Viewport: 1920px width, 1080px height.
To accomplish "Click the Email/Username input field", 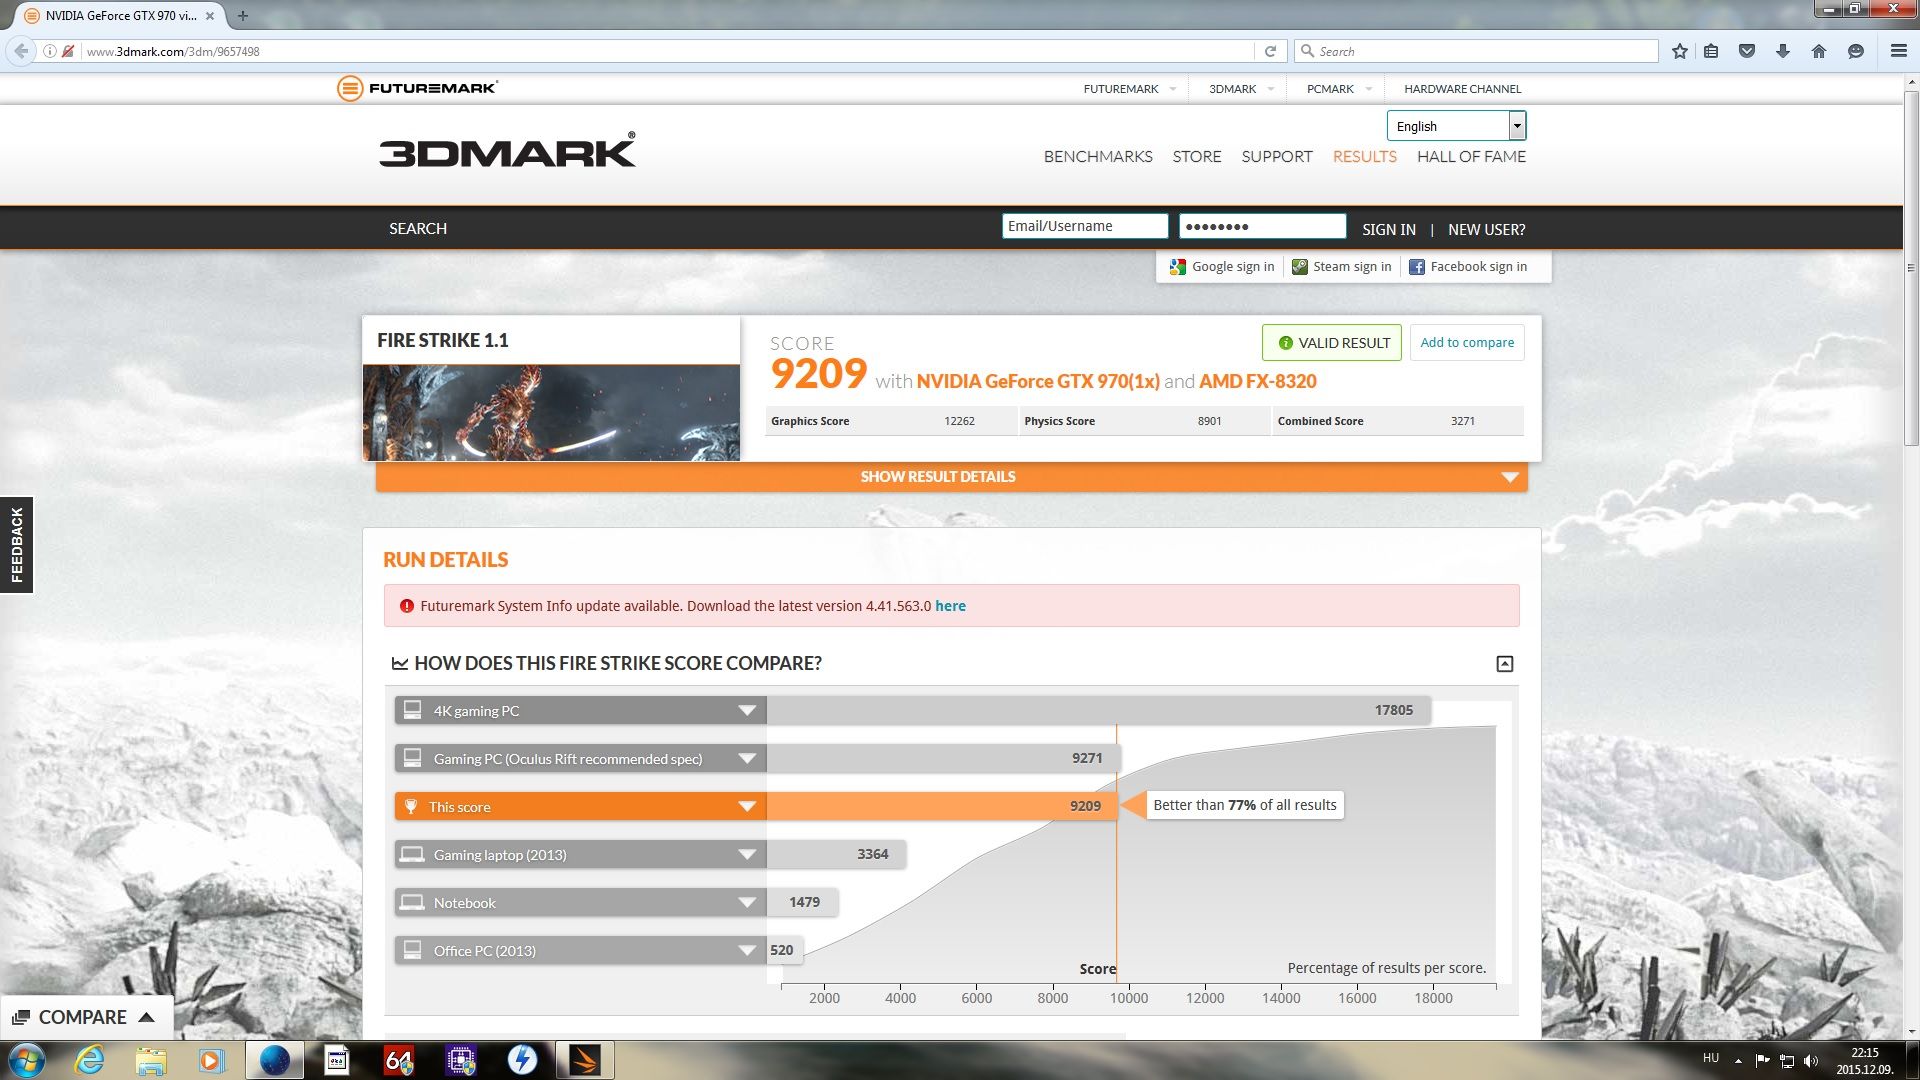I will [x=1085, y=226].
